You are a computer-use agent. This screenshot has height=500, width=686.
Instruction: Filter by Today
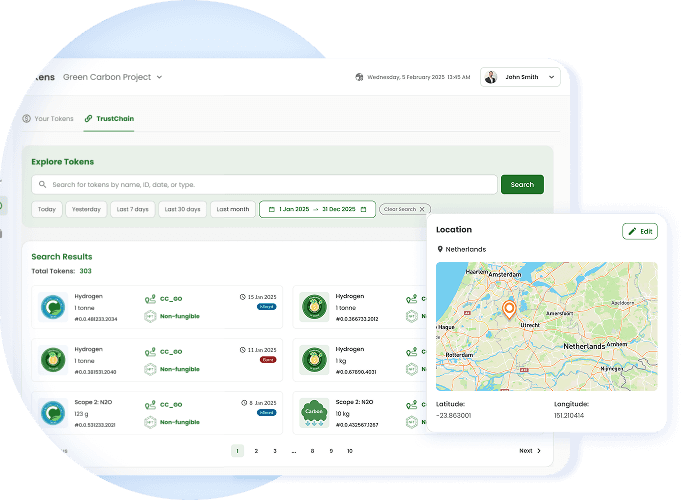pos(47,209)
